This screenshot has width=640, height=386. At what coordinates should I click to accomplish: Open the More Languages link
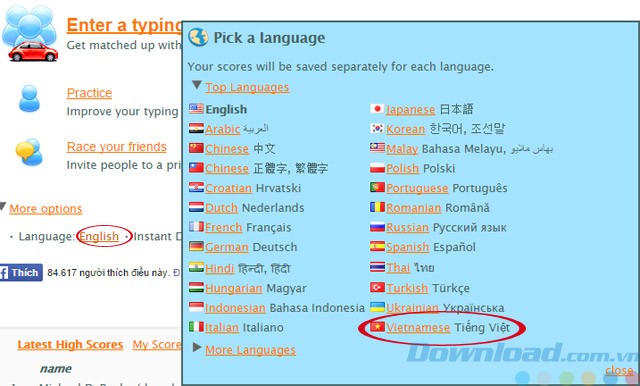(250, 350)
